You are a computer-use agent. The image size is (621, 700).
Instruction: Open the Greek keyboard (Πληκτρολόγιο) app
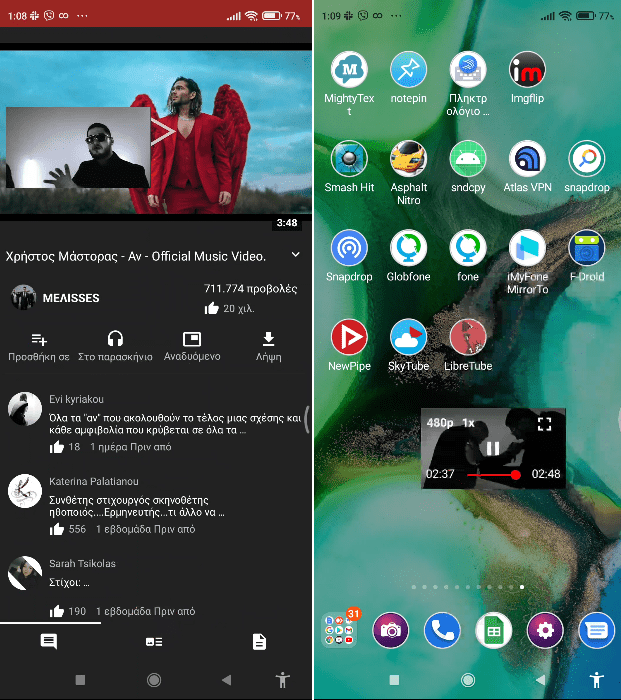click(468, 70)
